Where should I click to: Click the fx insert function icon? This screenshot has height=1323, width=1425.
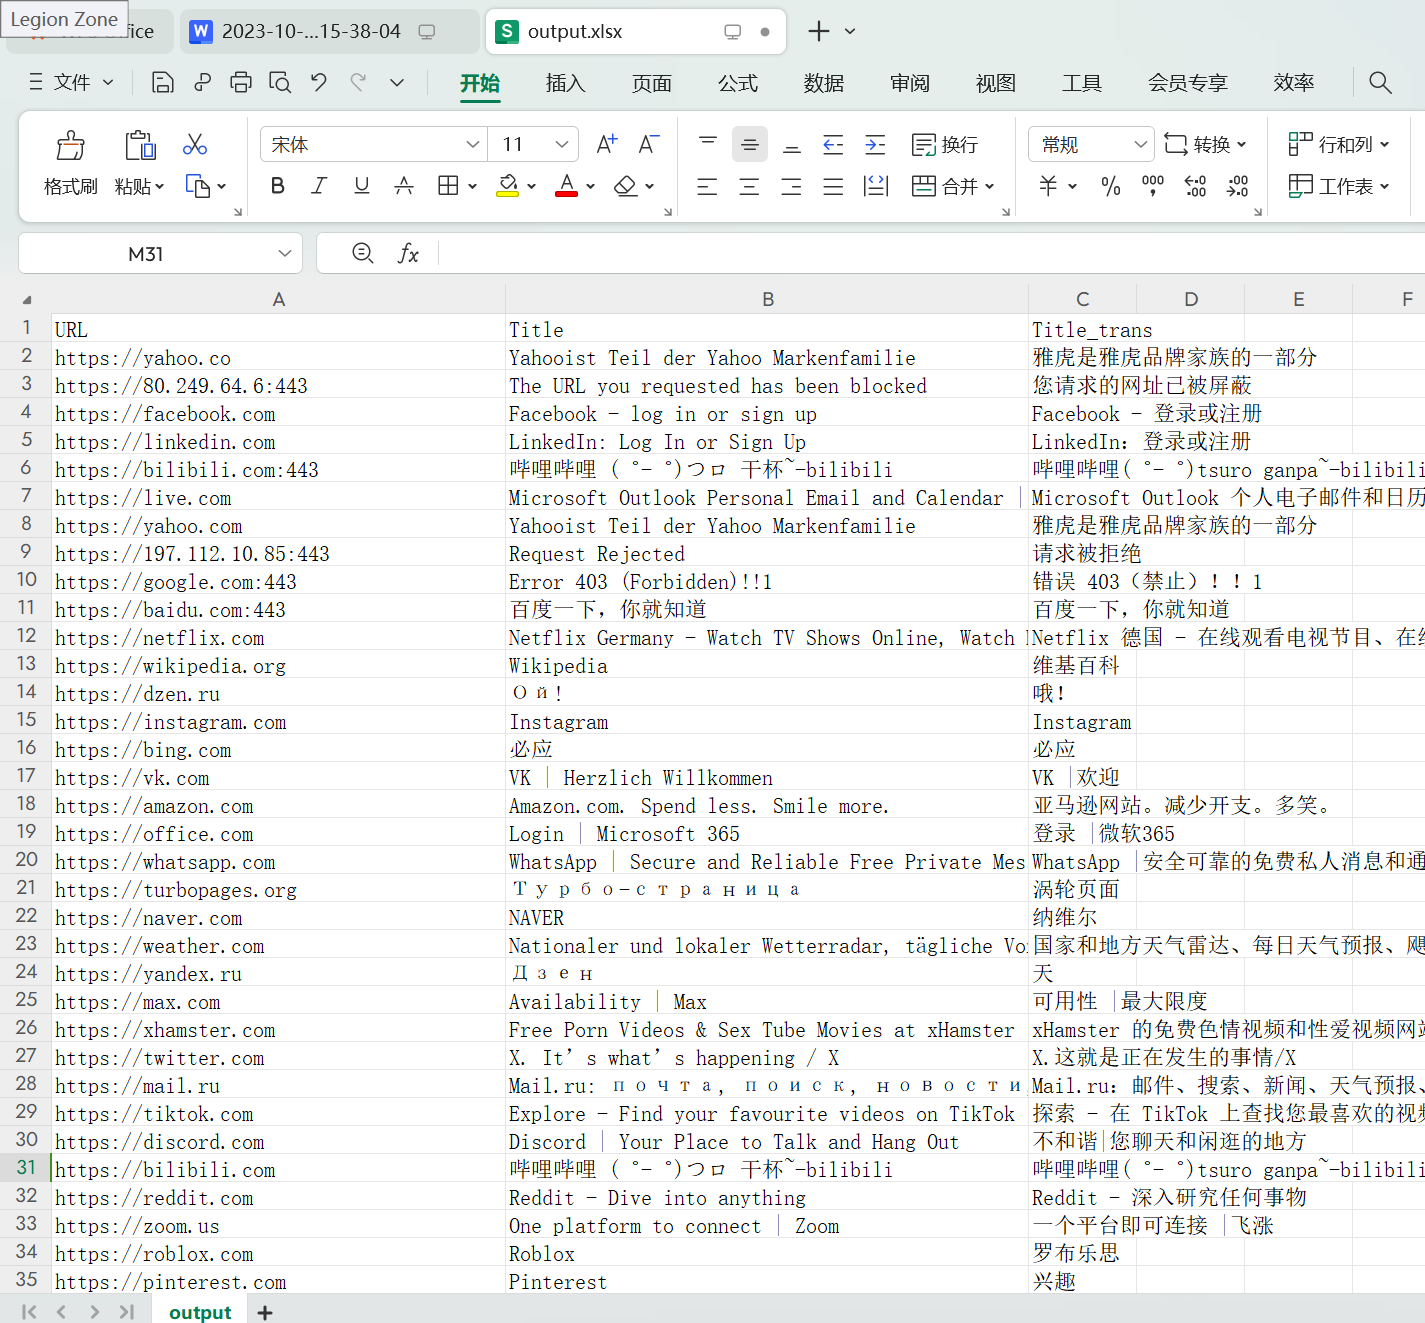coord(408,254)
